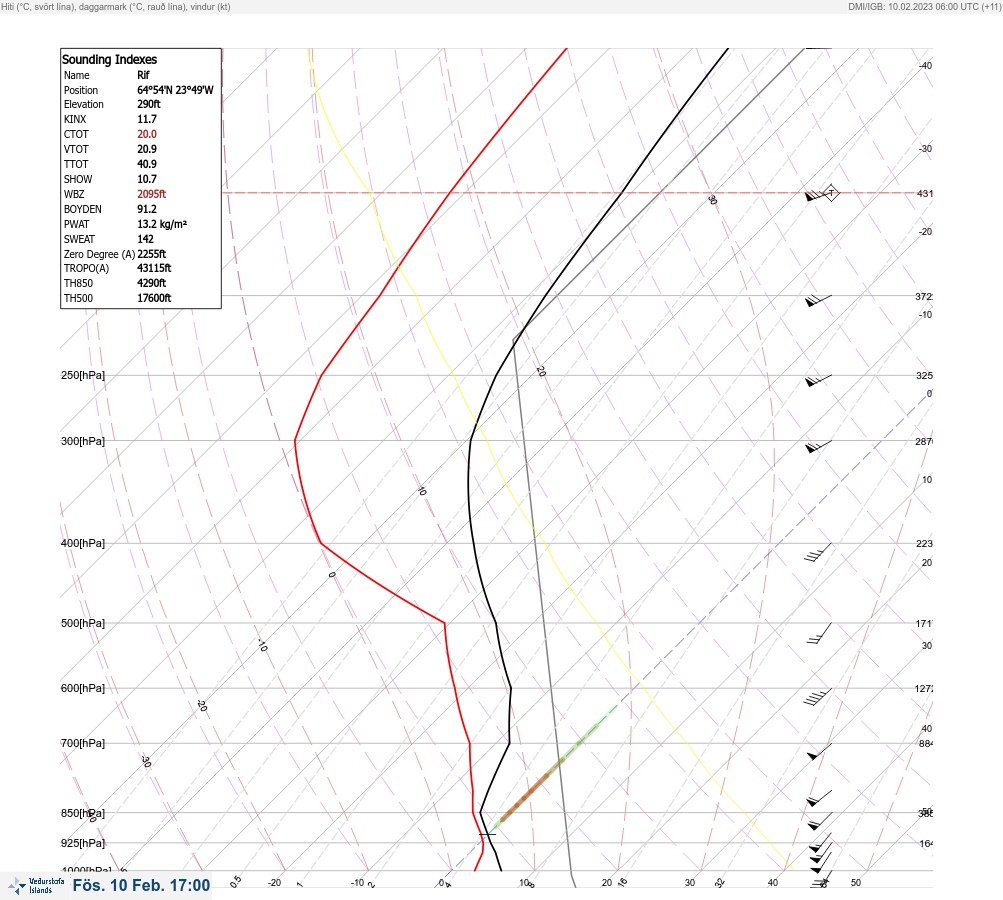Select the TTOT value 40.9
1003x900 pixels.
[x=147, y=164]
